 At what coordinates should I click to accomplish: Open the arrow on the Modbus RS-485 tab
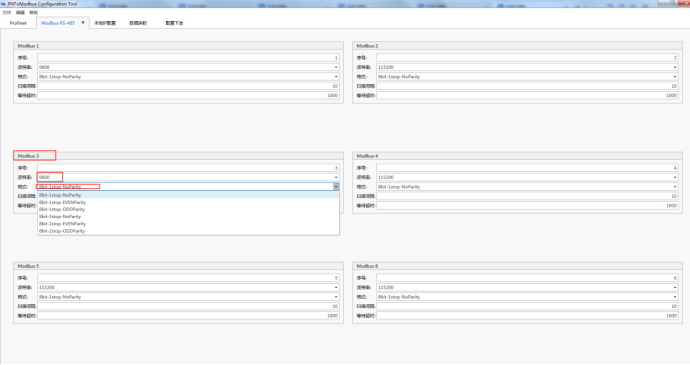coord(83,22)
